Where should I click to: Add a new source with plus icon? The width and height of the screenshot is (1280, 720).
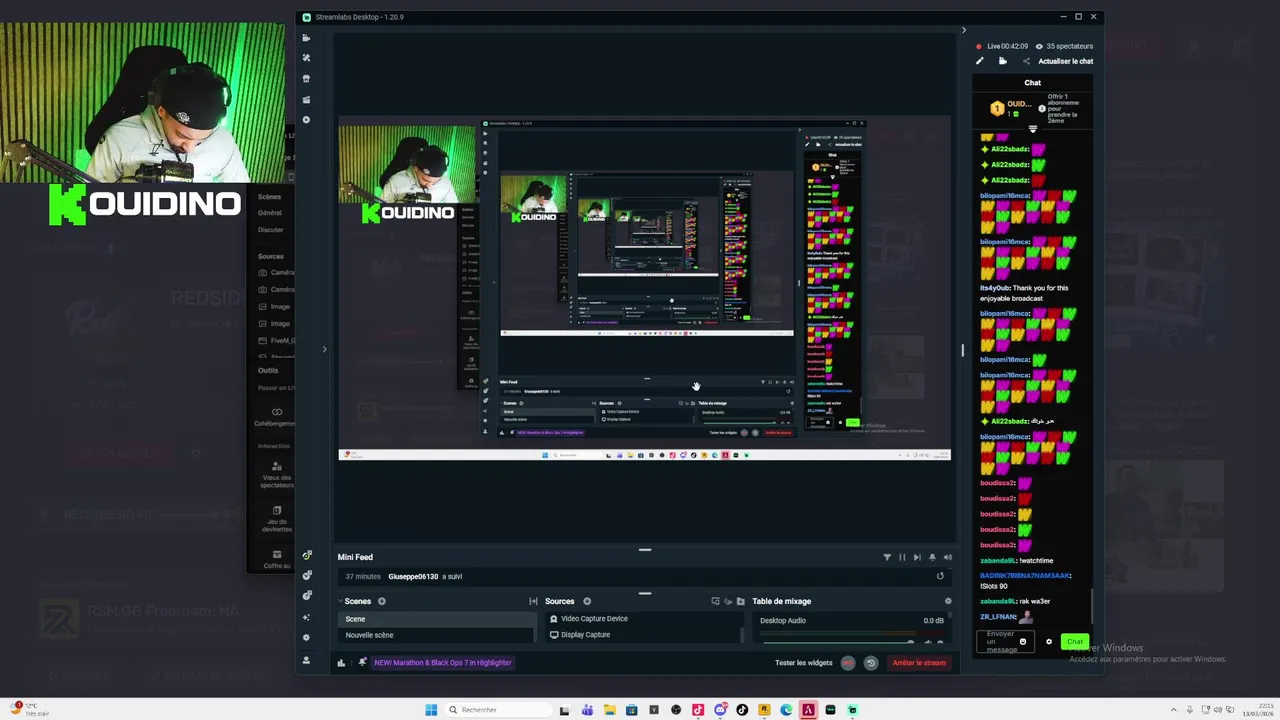point(587,601)
